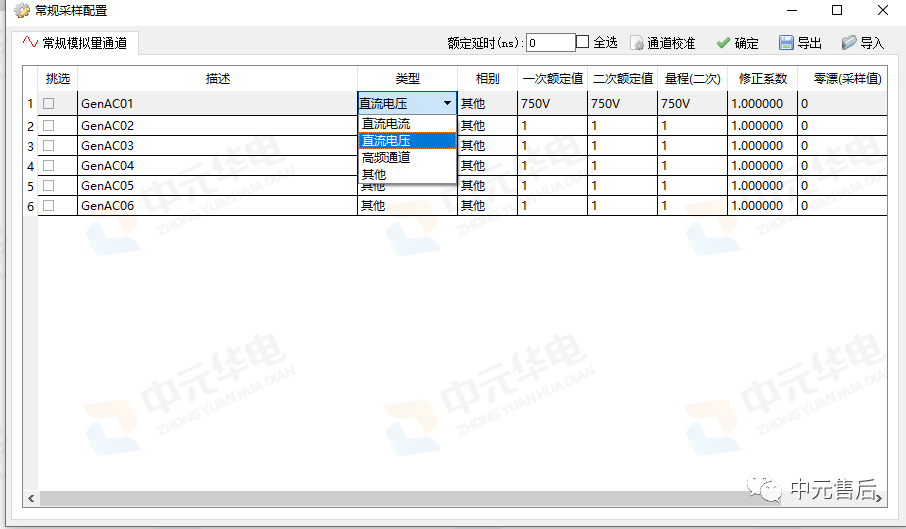Click the 额定延时(ns) input field

click(x=551, y=43)
